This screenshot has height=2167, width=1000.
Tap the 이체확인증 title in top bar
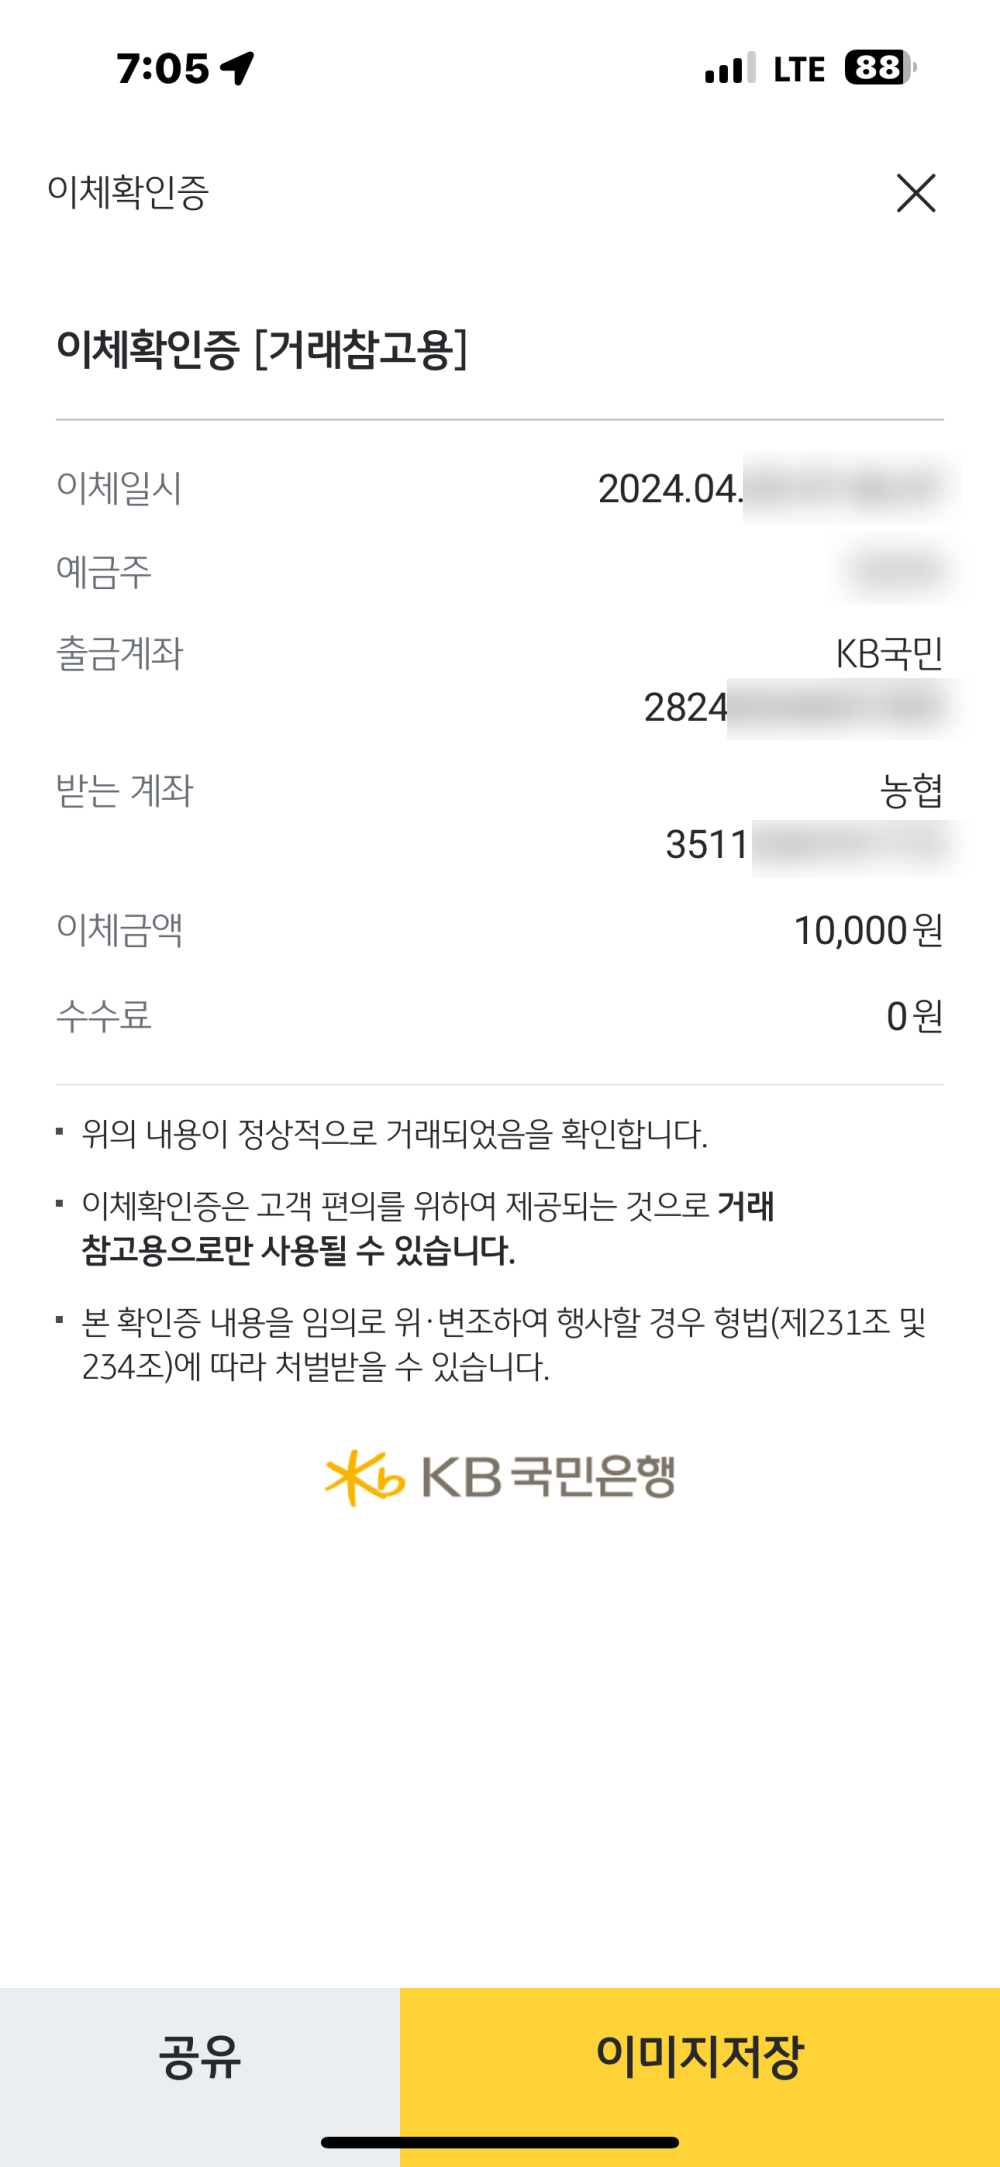pos(128,192)
